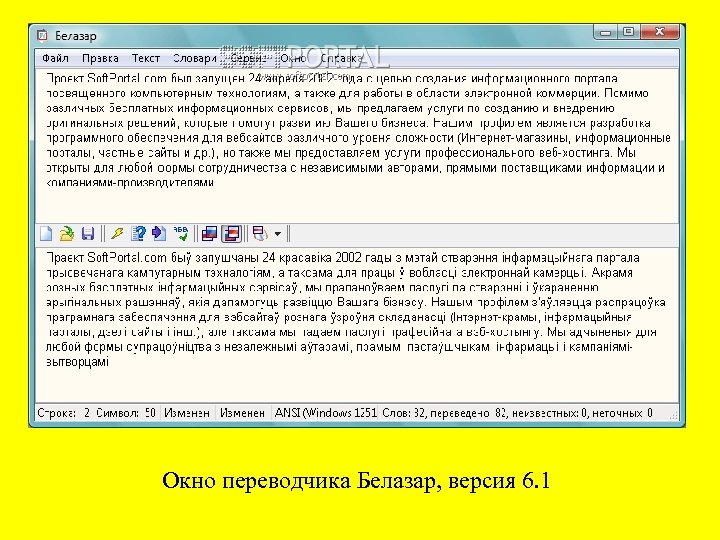Viewport: 720px width, 540px height.
Task: Run the ABB spell check icon
Action: (180, 234)
